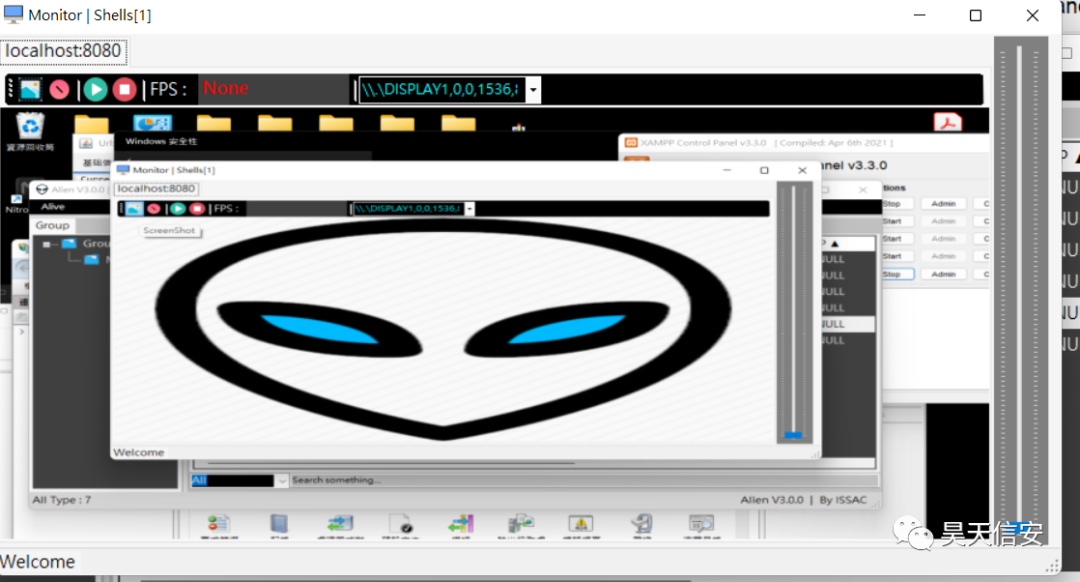Image resolution: width=1080 pixels, height=582 pixels.
Task: Click the server list icon with red and green dots
Action: pyautogui.click(x=218, y=523)
